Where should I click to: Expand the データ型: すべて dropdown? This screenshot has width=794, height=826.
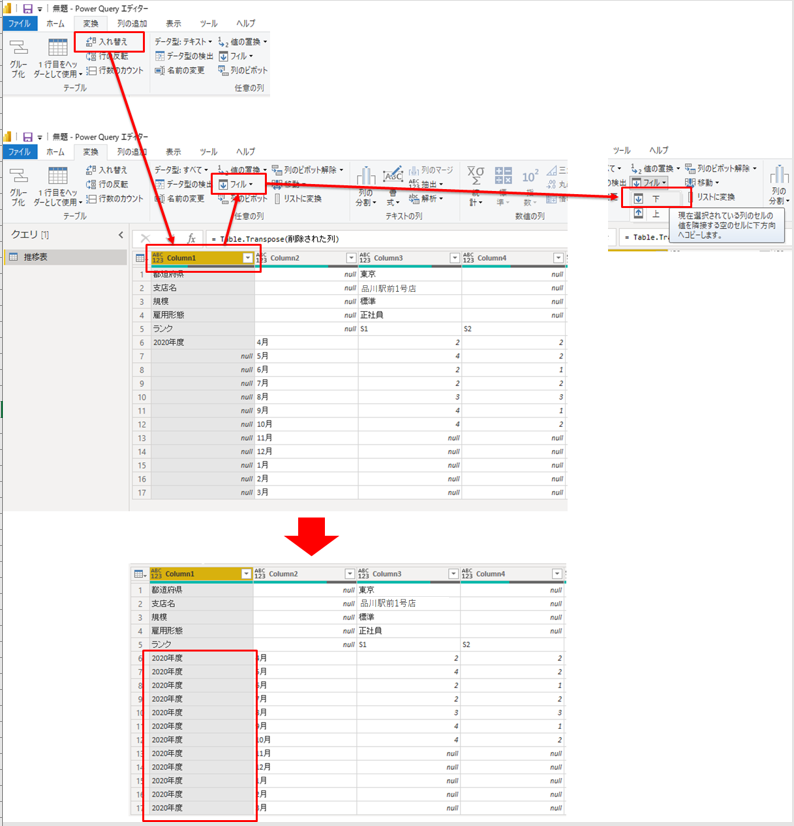point(184,169)
